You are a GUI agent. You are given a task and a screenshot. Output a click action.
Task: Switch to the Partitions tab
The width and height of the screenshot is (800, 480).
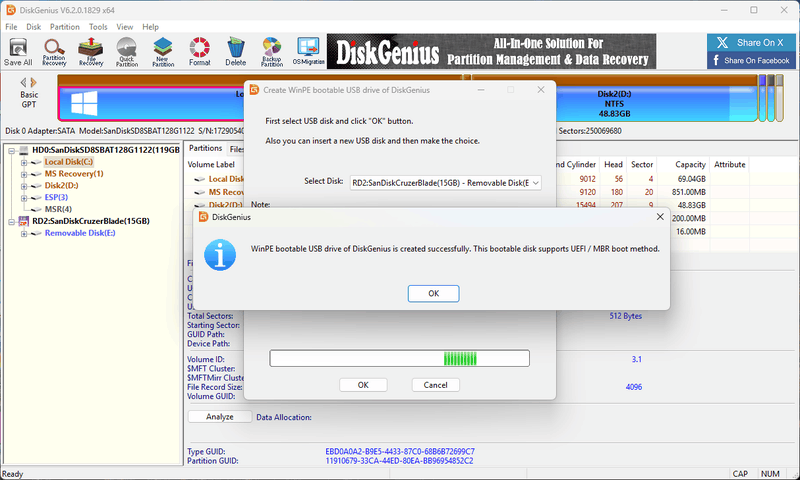coord(206,148)
